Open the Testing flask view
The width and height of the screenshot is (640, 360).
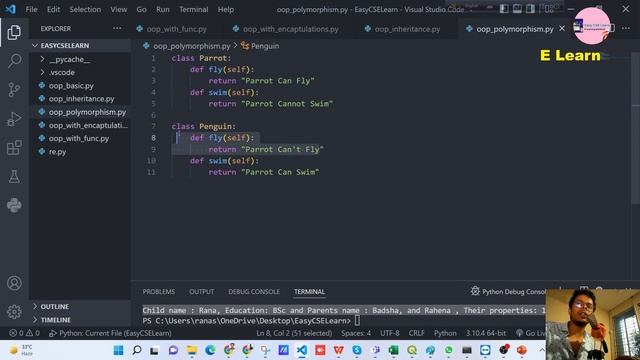(14, 176)
